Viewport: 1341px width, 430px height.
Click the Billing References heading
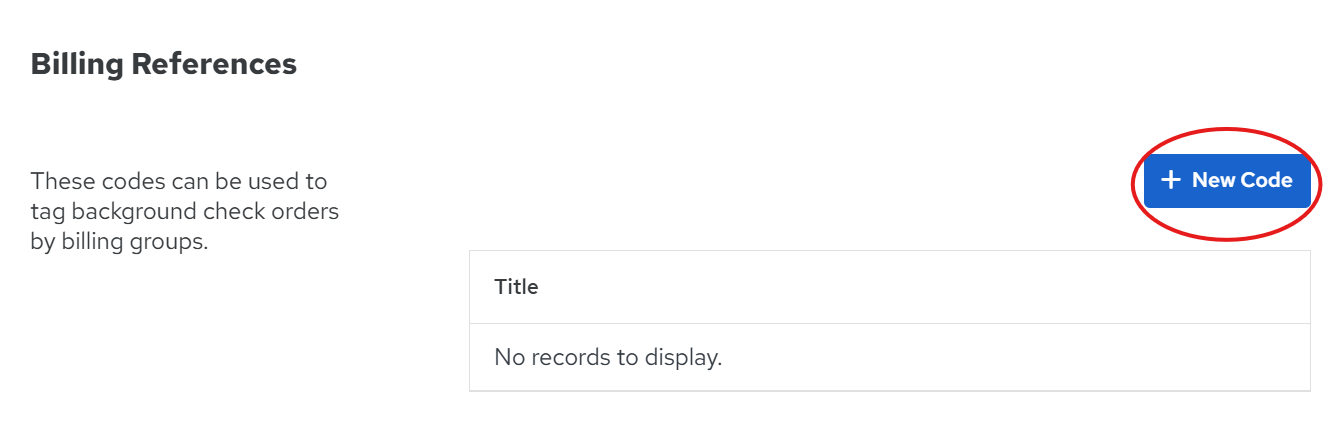[164, 64]
